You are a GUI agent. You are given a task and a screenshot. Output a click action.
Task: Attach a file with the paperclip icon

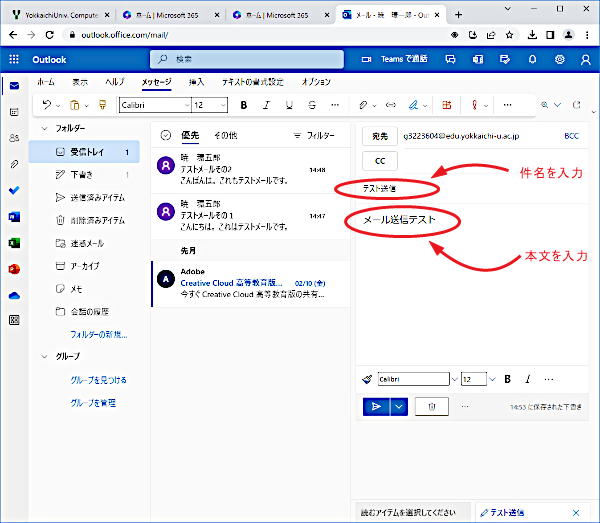pyautogui.click(x=363, y=105)
